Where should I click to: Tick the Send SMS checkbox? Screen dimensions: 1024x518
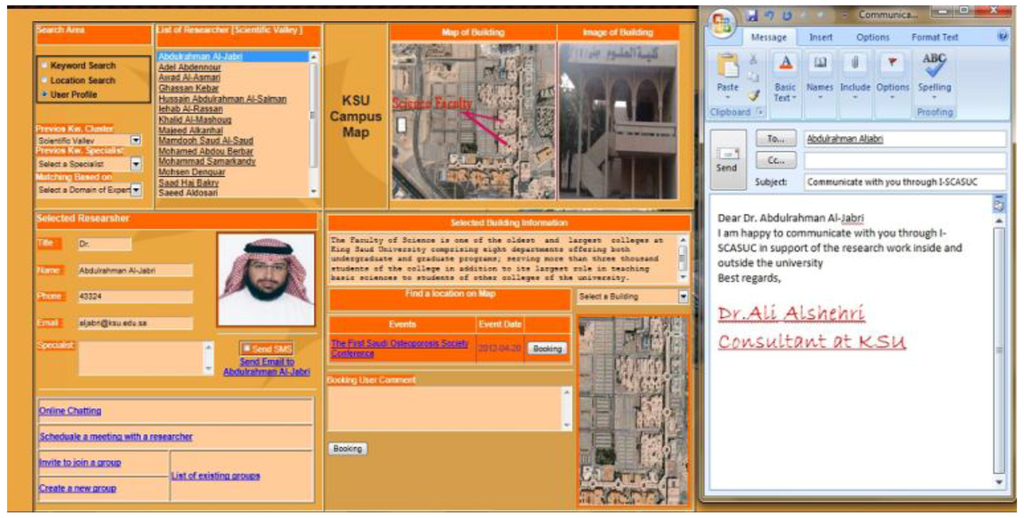(x=247, y=348)
